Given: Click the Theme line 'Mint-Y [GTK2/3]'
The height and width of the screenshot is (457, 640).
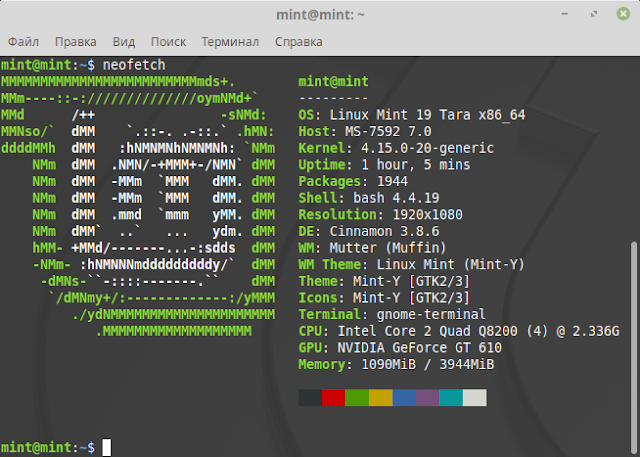Looking at the screenshot, I should click(411, 282).
